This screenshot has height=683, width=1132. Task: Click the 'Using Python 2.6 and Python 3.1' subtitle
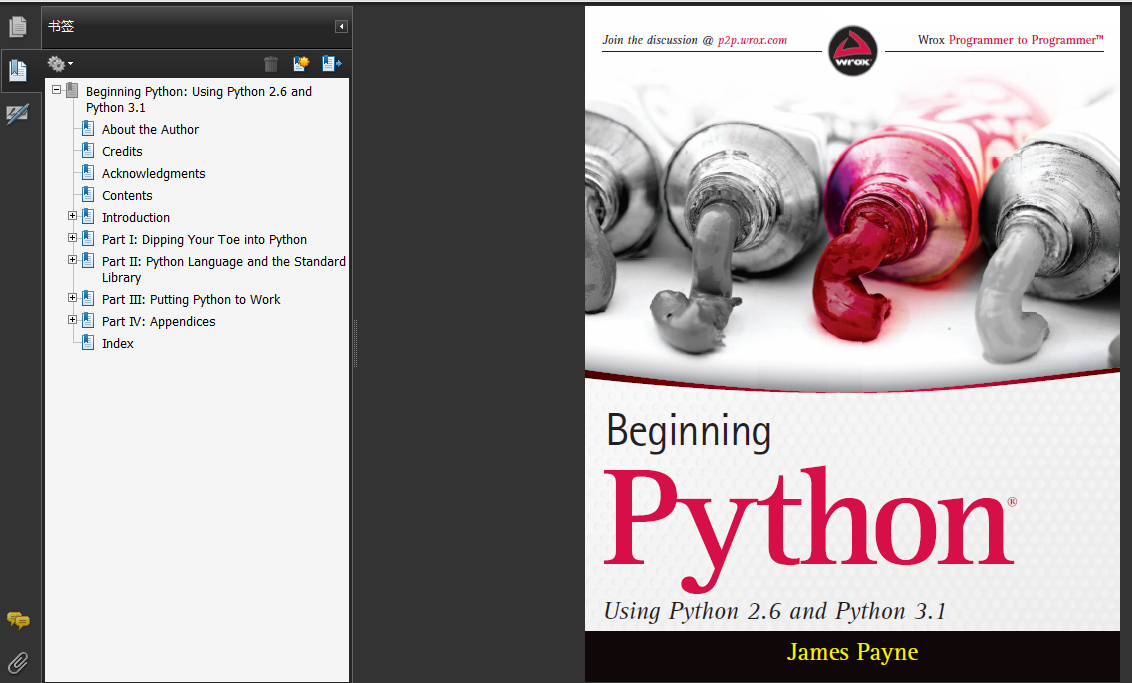click(x=775, y=612)
